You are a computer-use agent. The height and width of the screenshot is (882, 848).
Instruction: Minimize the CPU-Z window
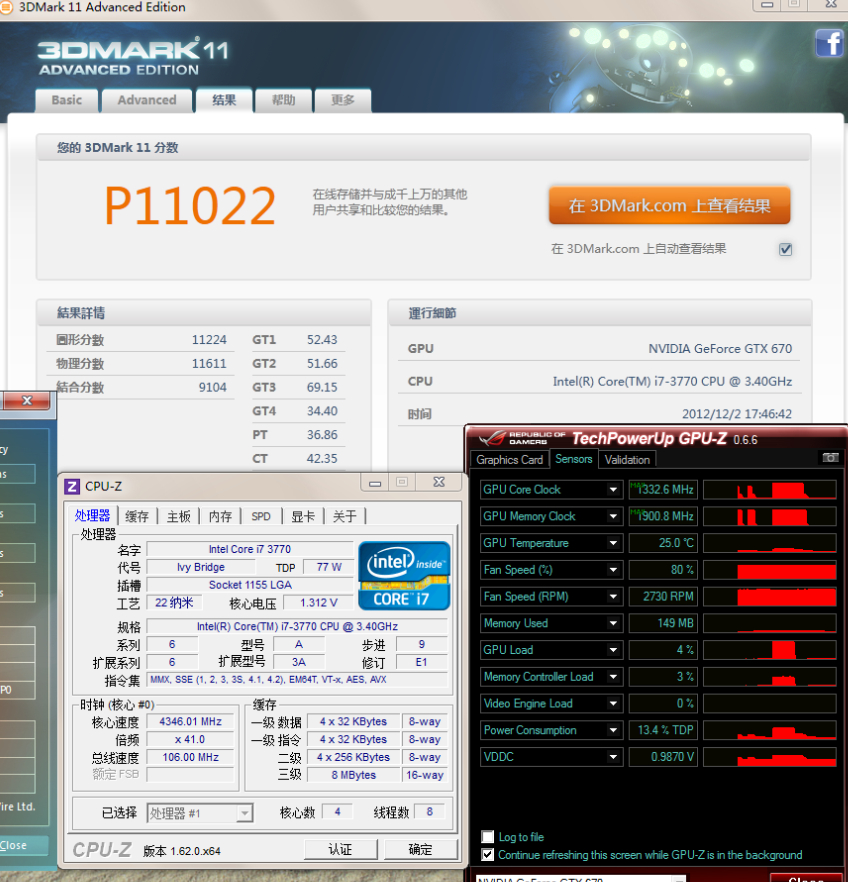click(375, 483)
